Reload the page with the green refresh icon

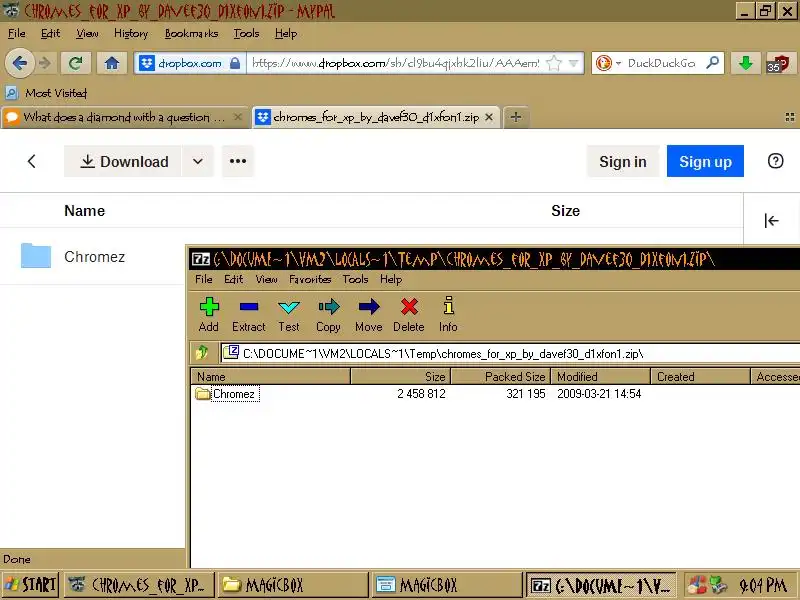click(76, 63)
